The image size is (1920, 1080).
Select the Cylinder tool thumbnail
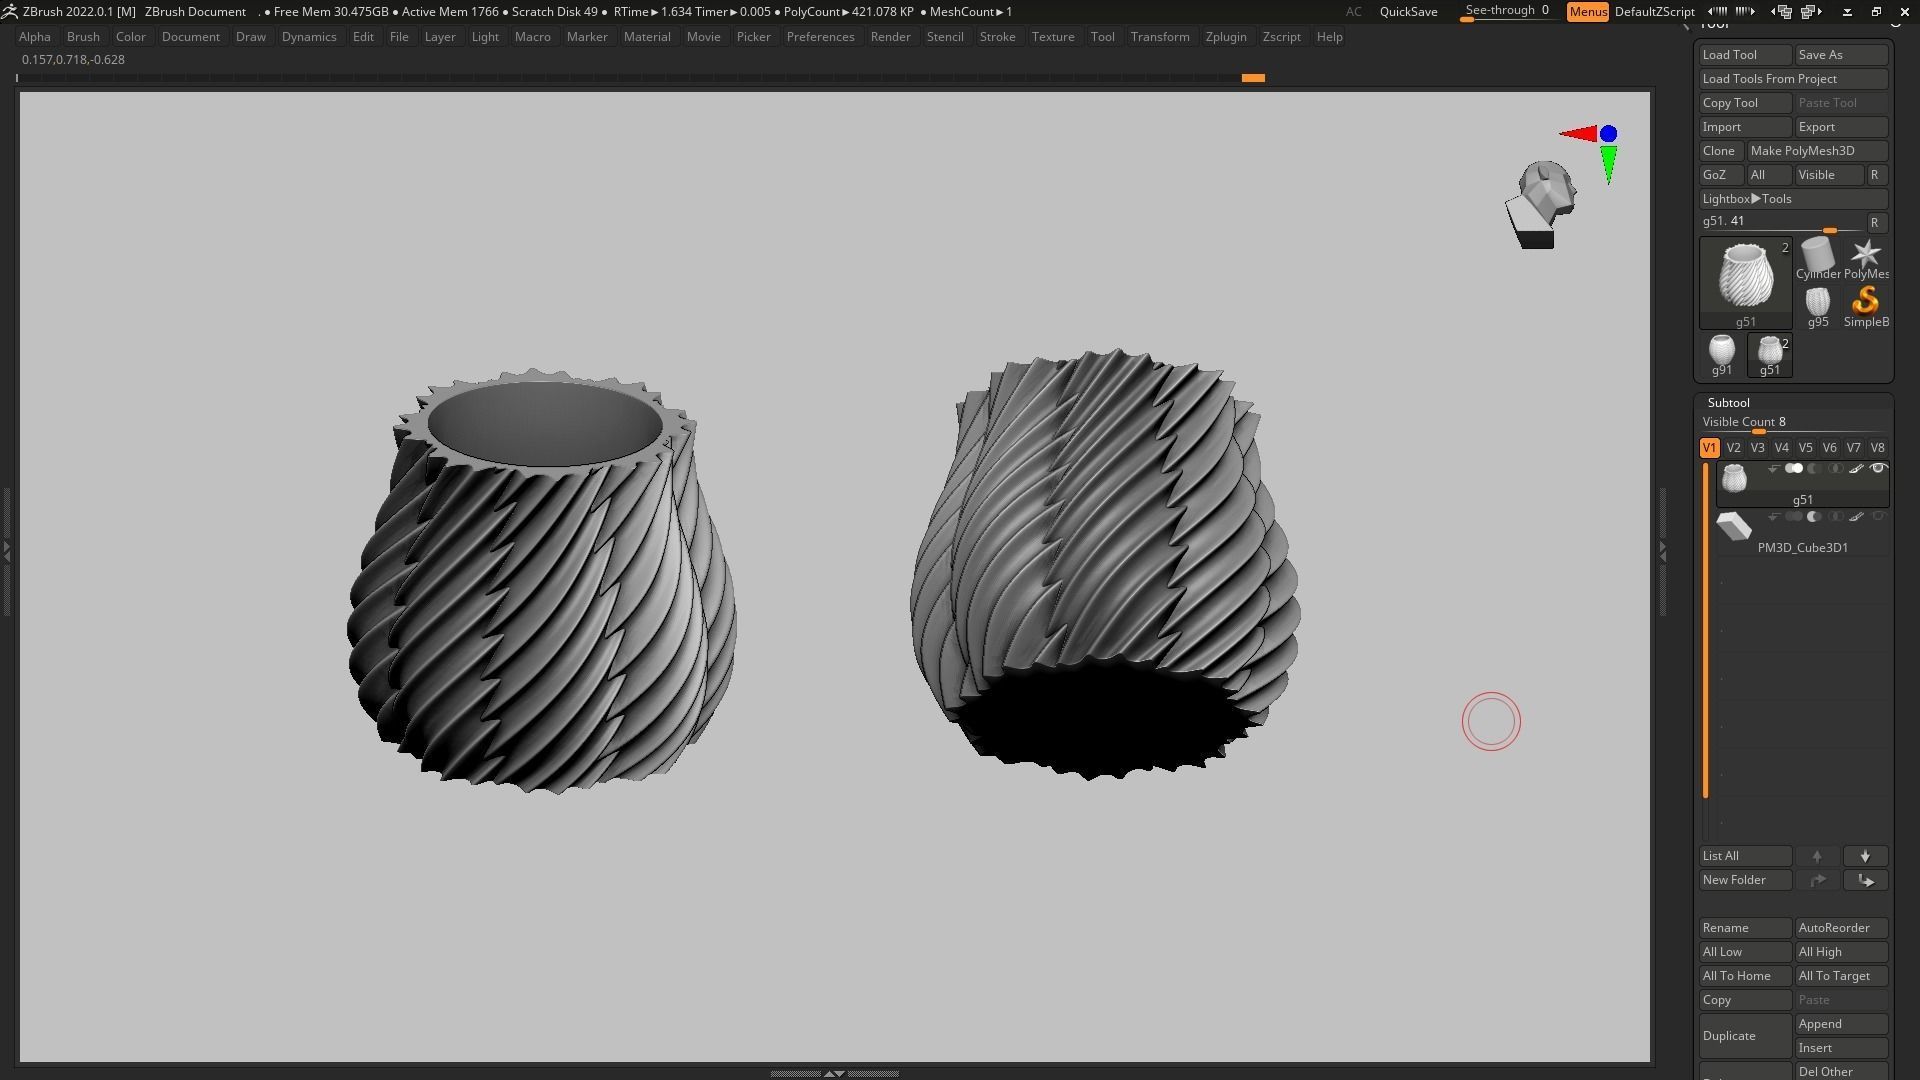[1817, 259]
